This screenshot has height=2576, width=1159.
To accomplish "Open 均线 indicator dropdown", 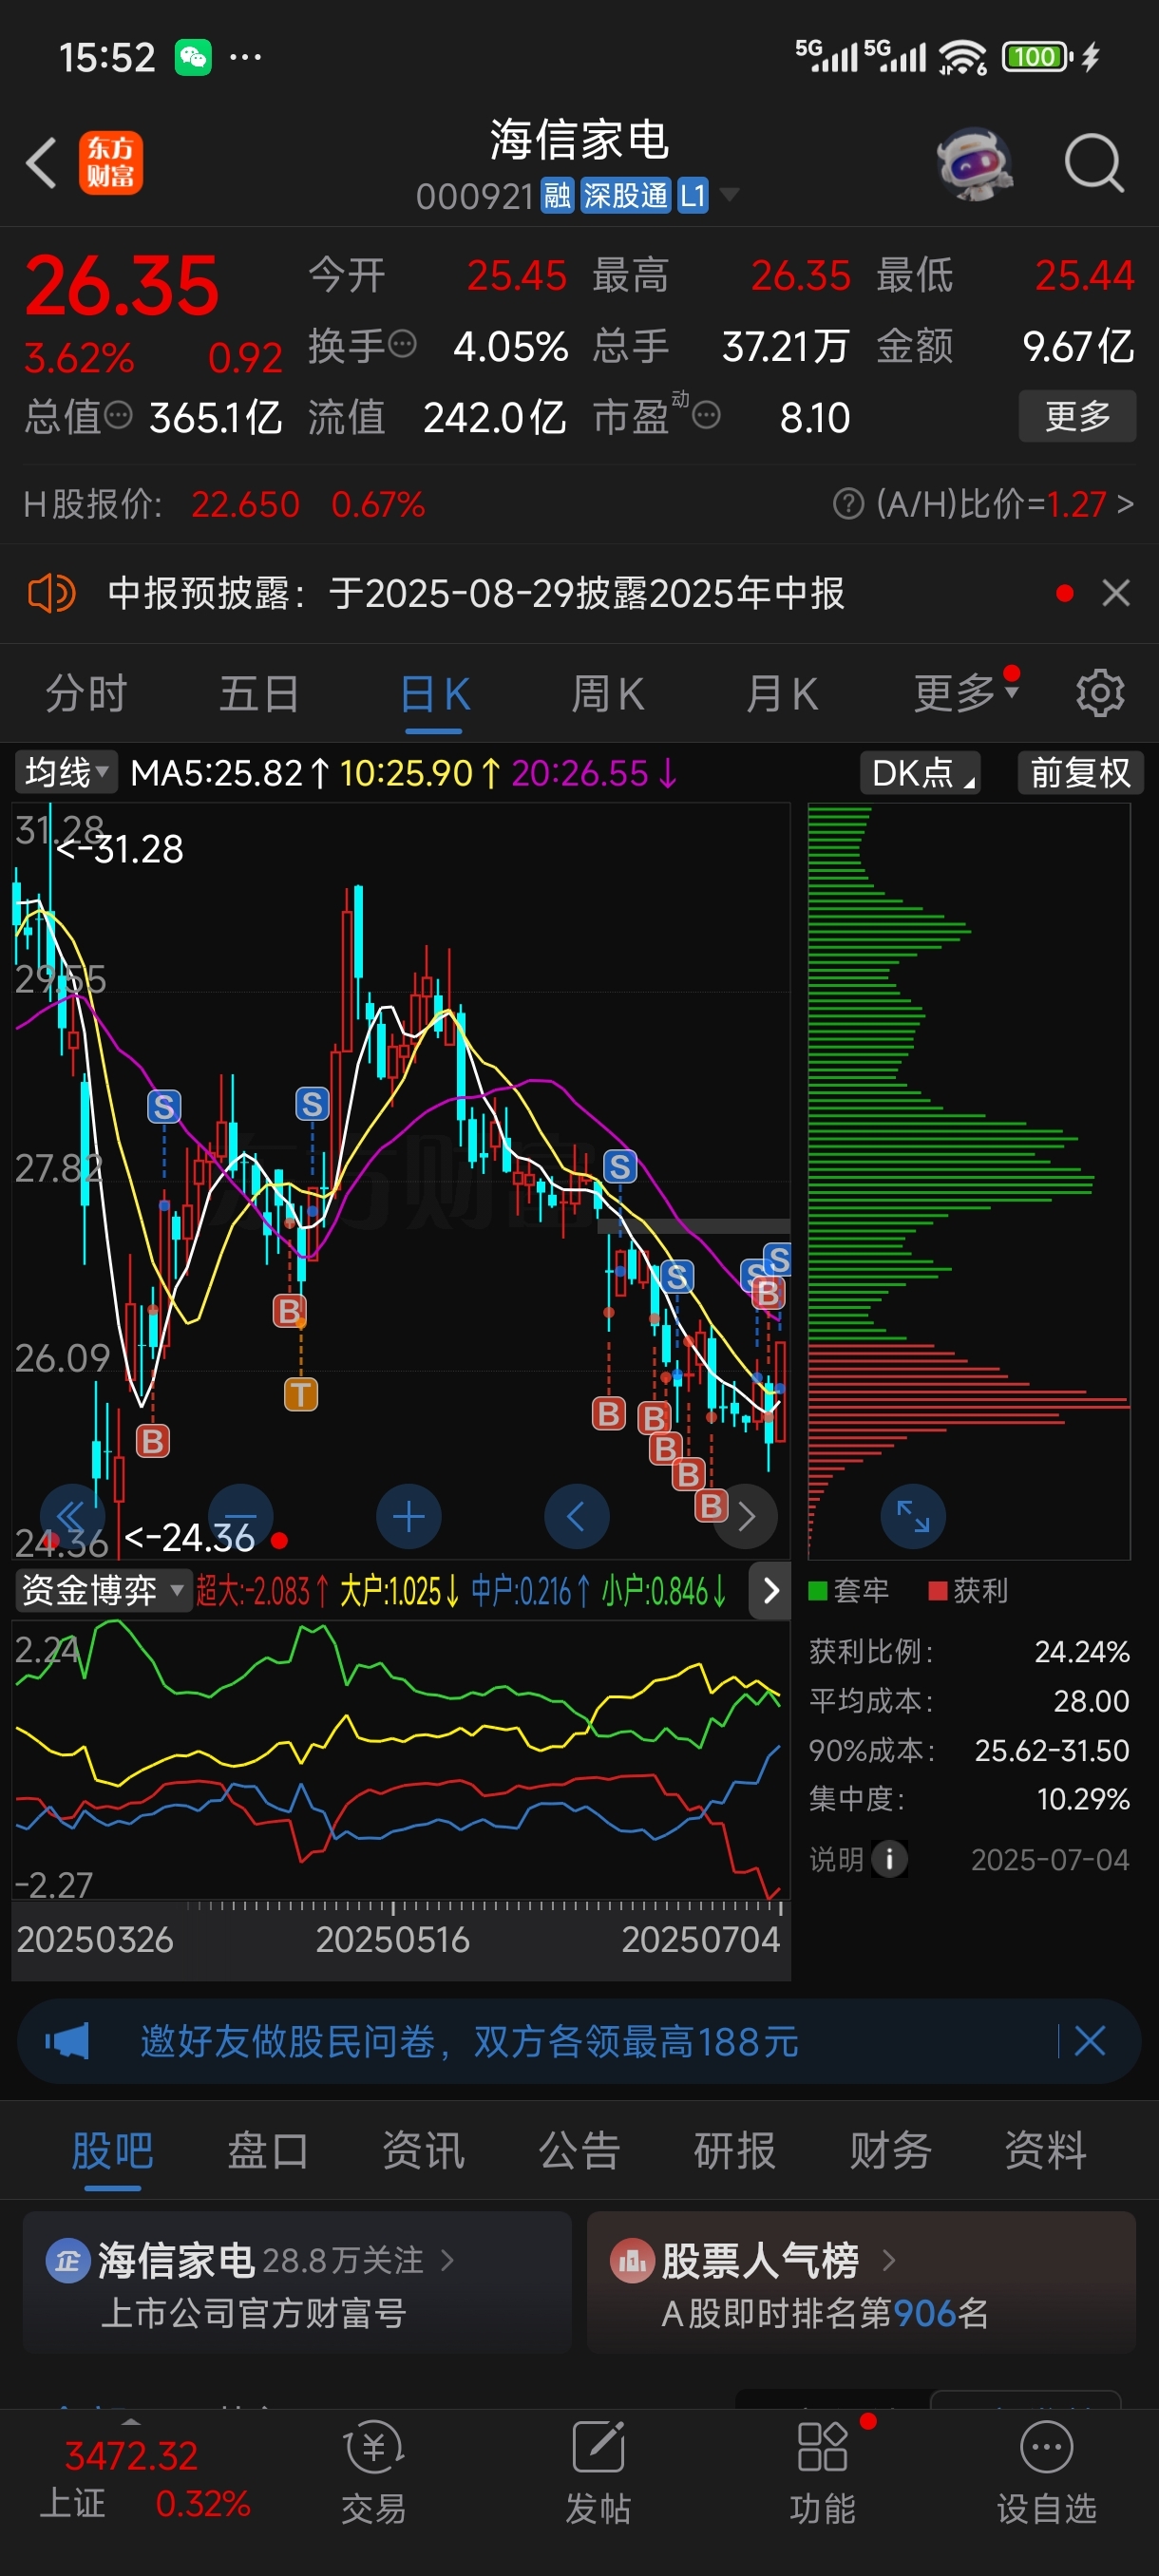I will [x=66, y=772].
